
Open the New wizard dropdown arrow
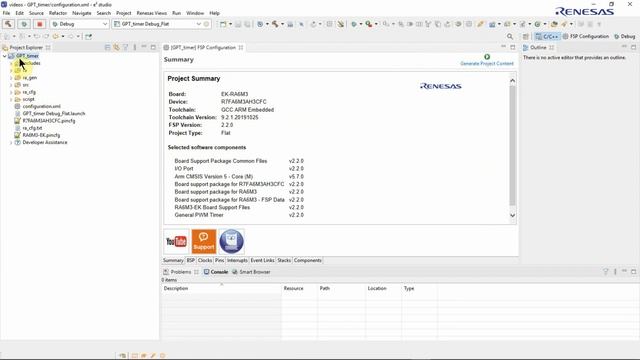(230, 24)
